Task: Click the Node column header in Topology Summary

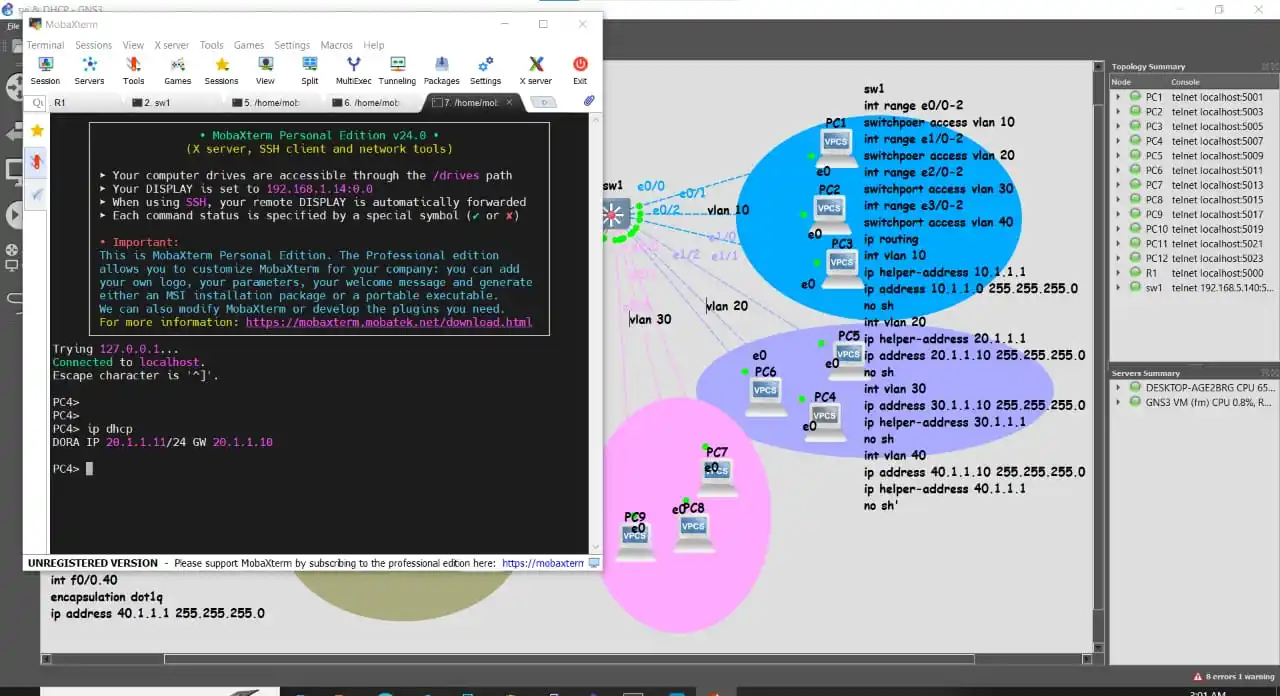Action: (x=1139, y=82)
